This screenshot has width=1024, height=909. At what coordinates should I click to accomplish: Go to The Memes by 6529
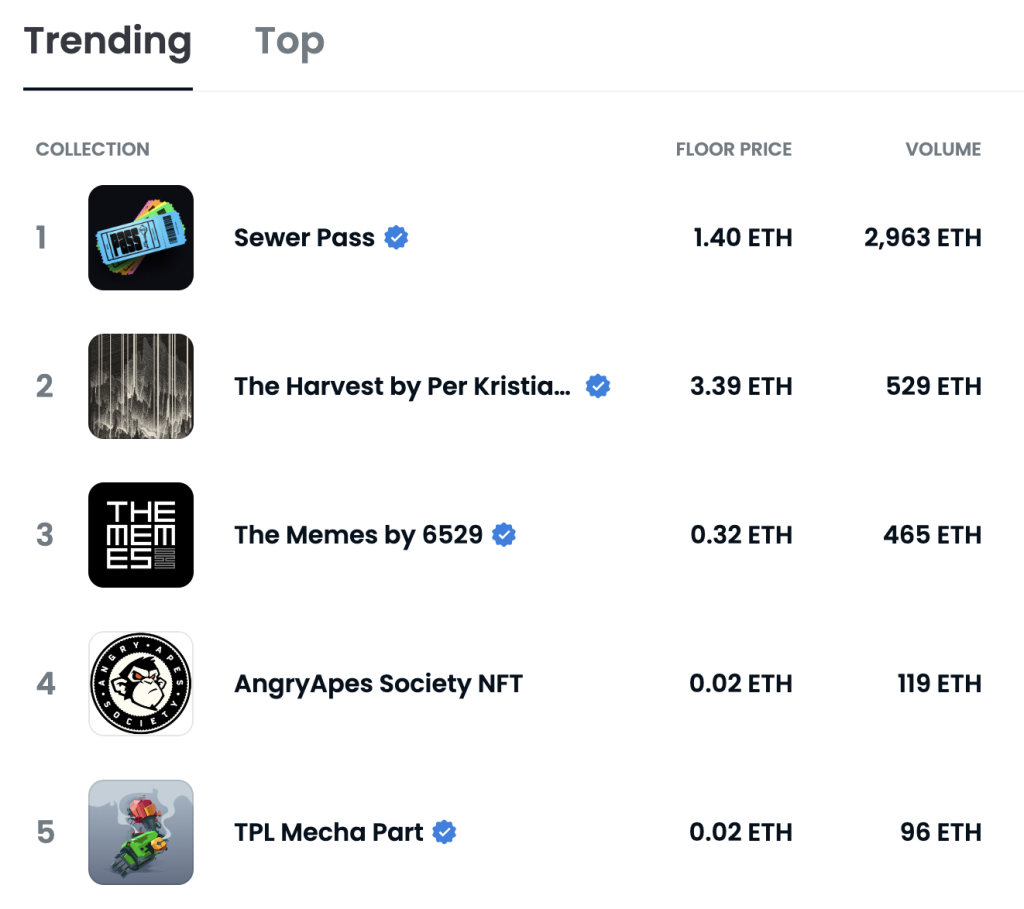click(x=358, y=535)
